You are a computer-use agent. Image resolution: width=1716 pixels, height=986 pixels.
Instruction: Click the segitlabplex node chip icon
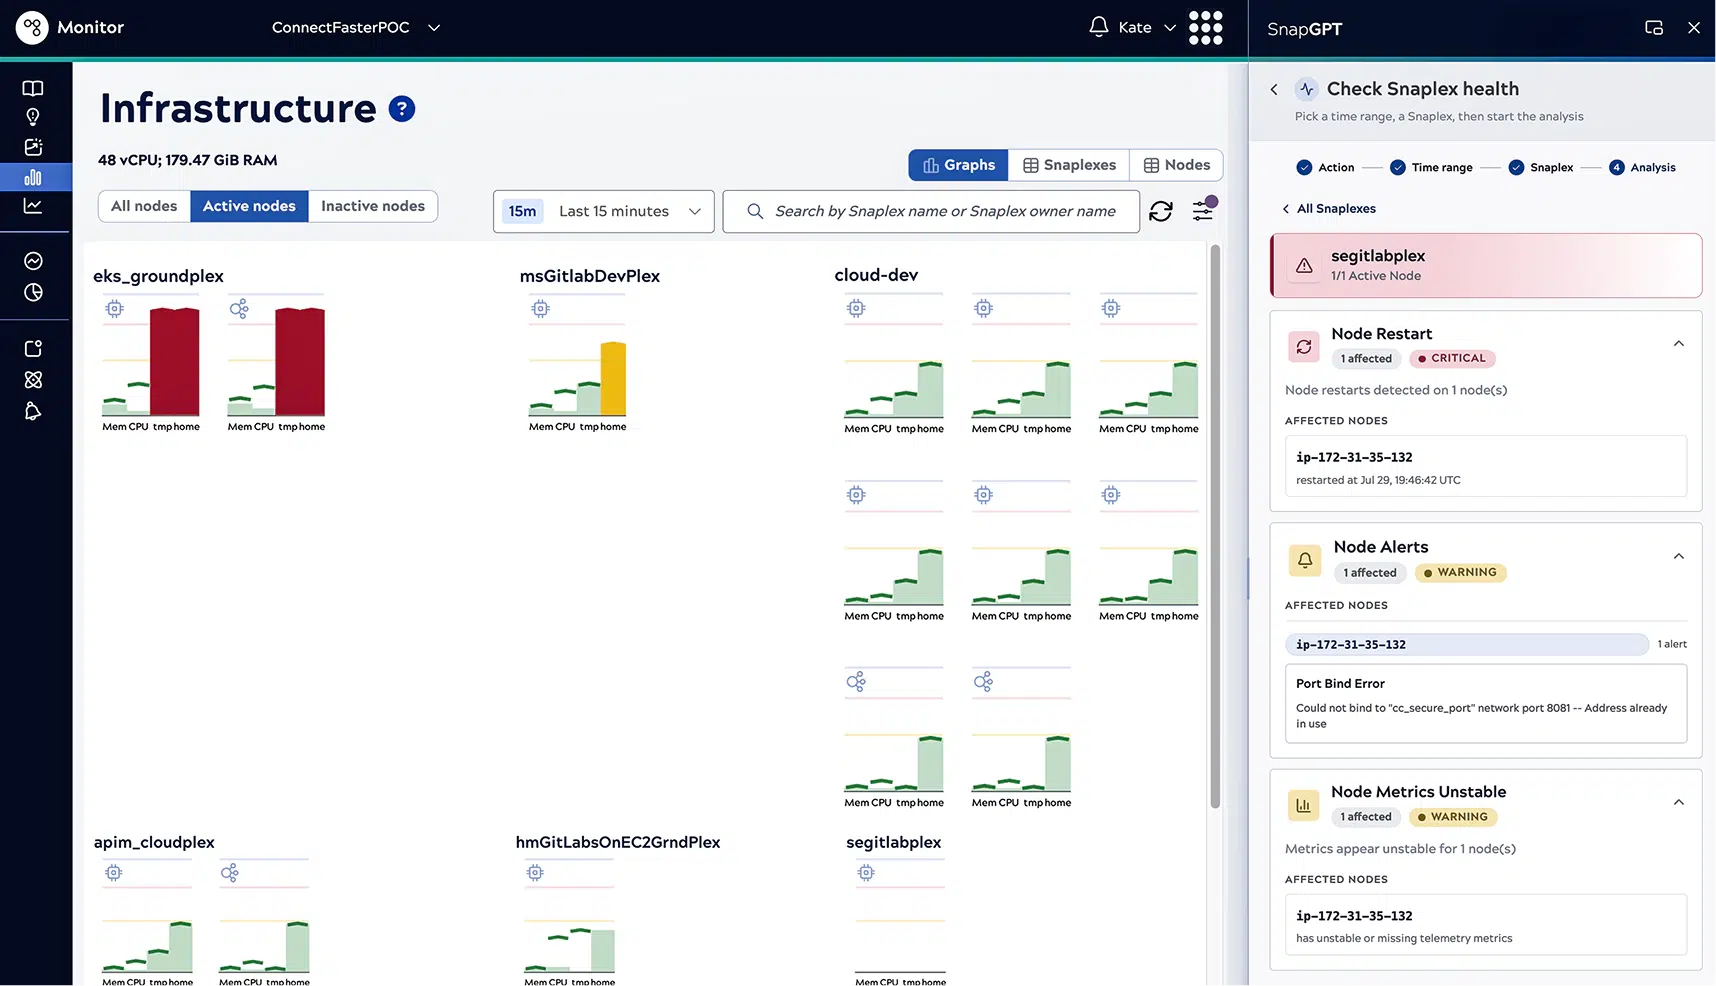(x=866, y=873)
